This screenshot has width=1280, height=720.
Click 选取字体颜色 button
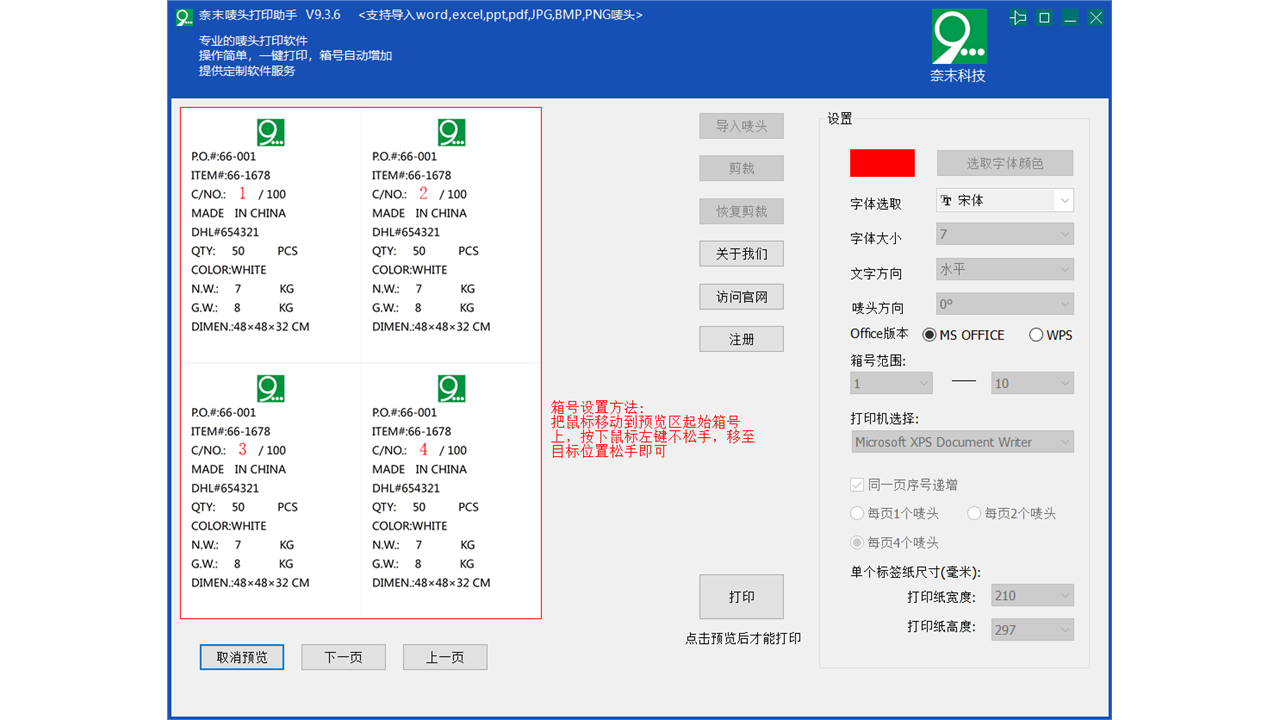click(x=1005, y=163)
